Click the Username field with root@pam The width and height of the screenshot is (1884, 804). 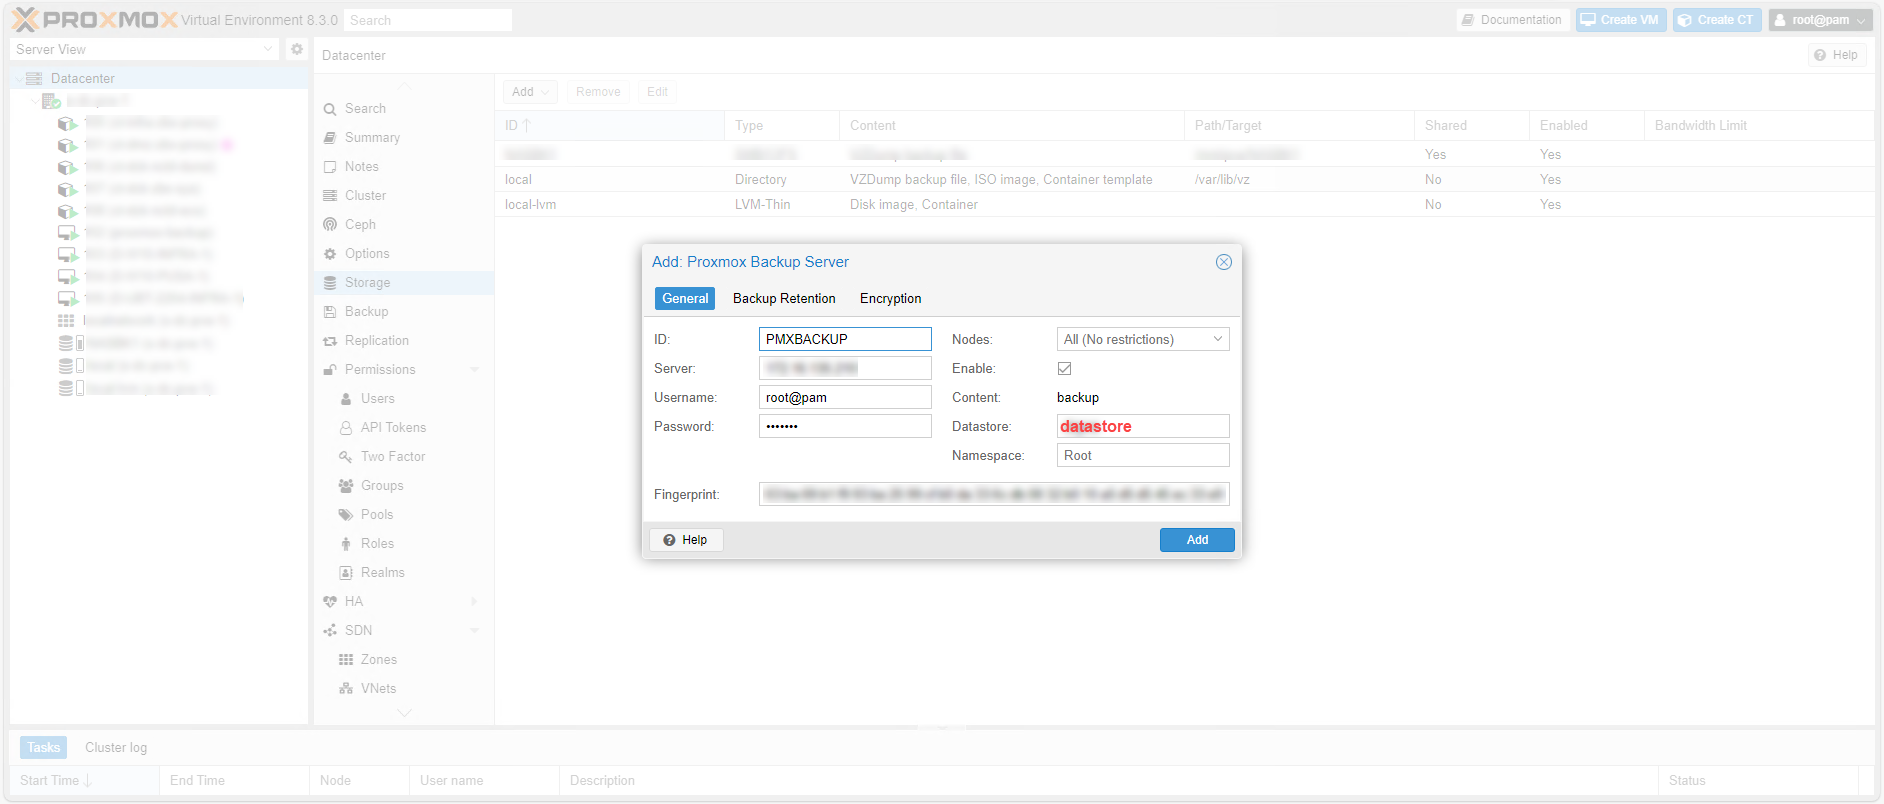(x=845, y=397)
